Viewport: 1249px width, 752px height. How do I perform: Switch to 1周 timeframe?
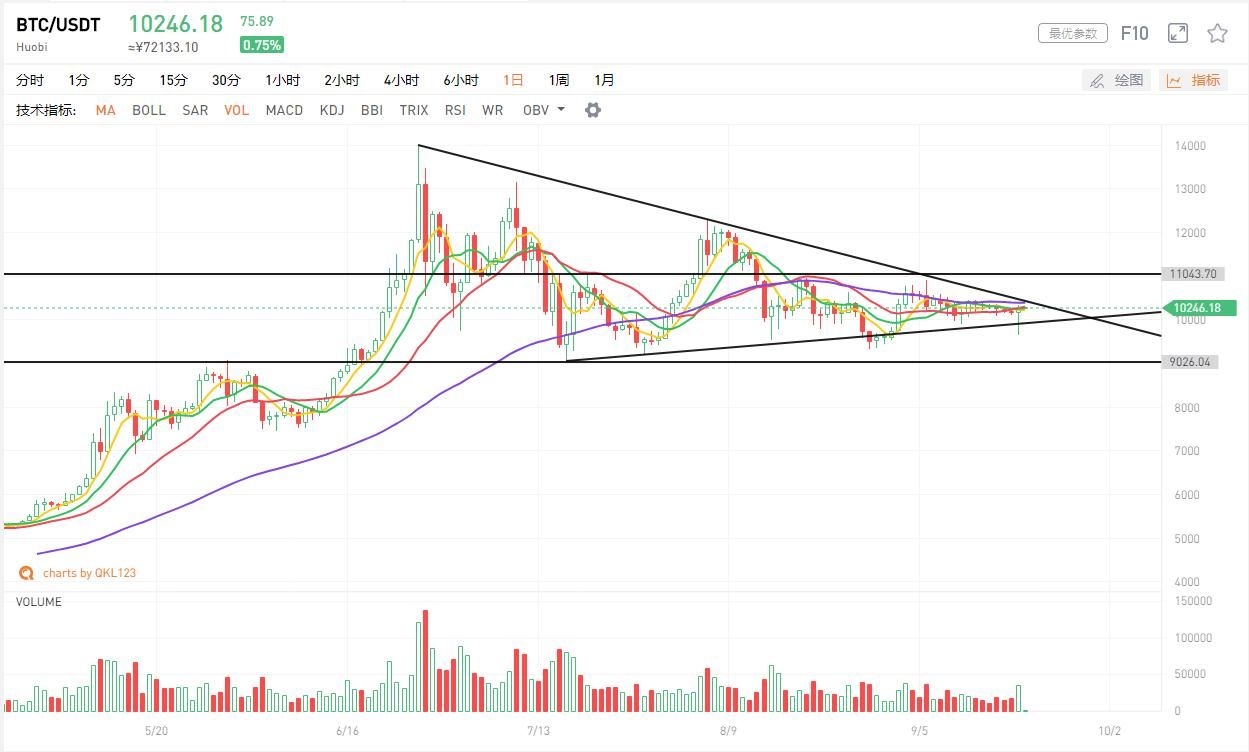pos(558,80)
